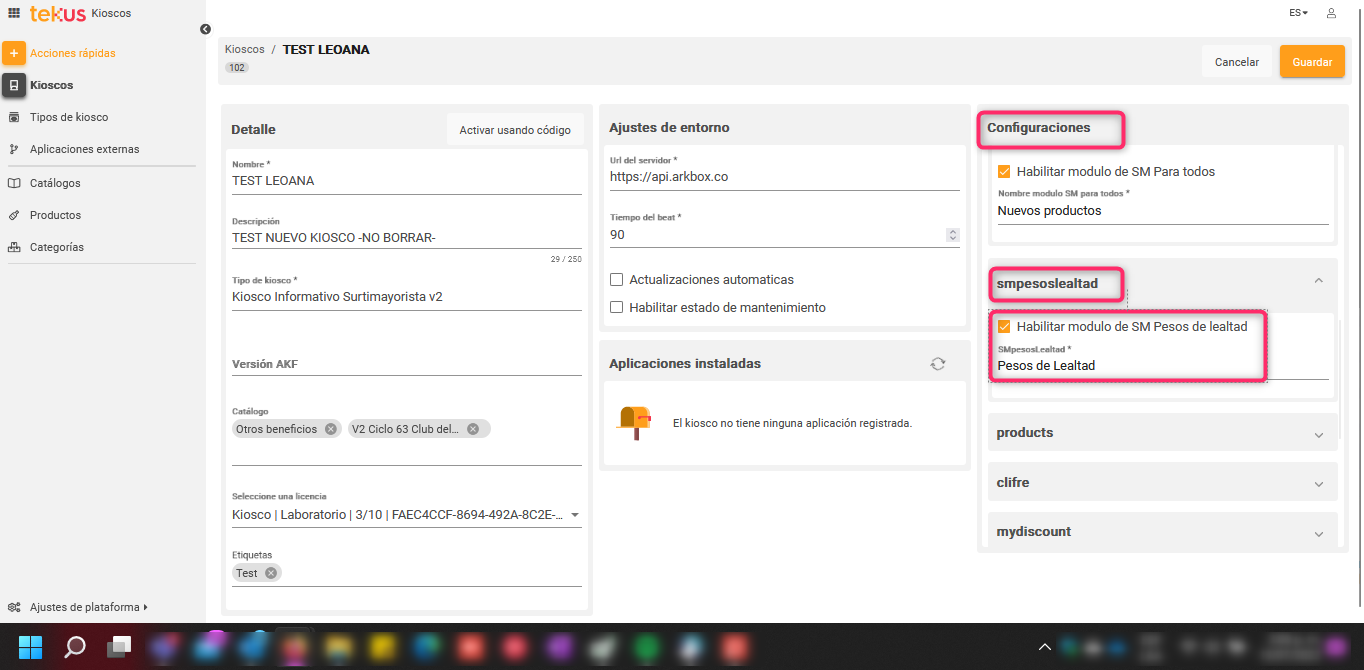Open the user account icon
1364x670 pixels.
pyautogui.click(x=1331, y=13)
